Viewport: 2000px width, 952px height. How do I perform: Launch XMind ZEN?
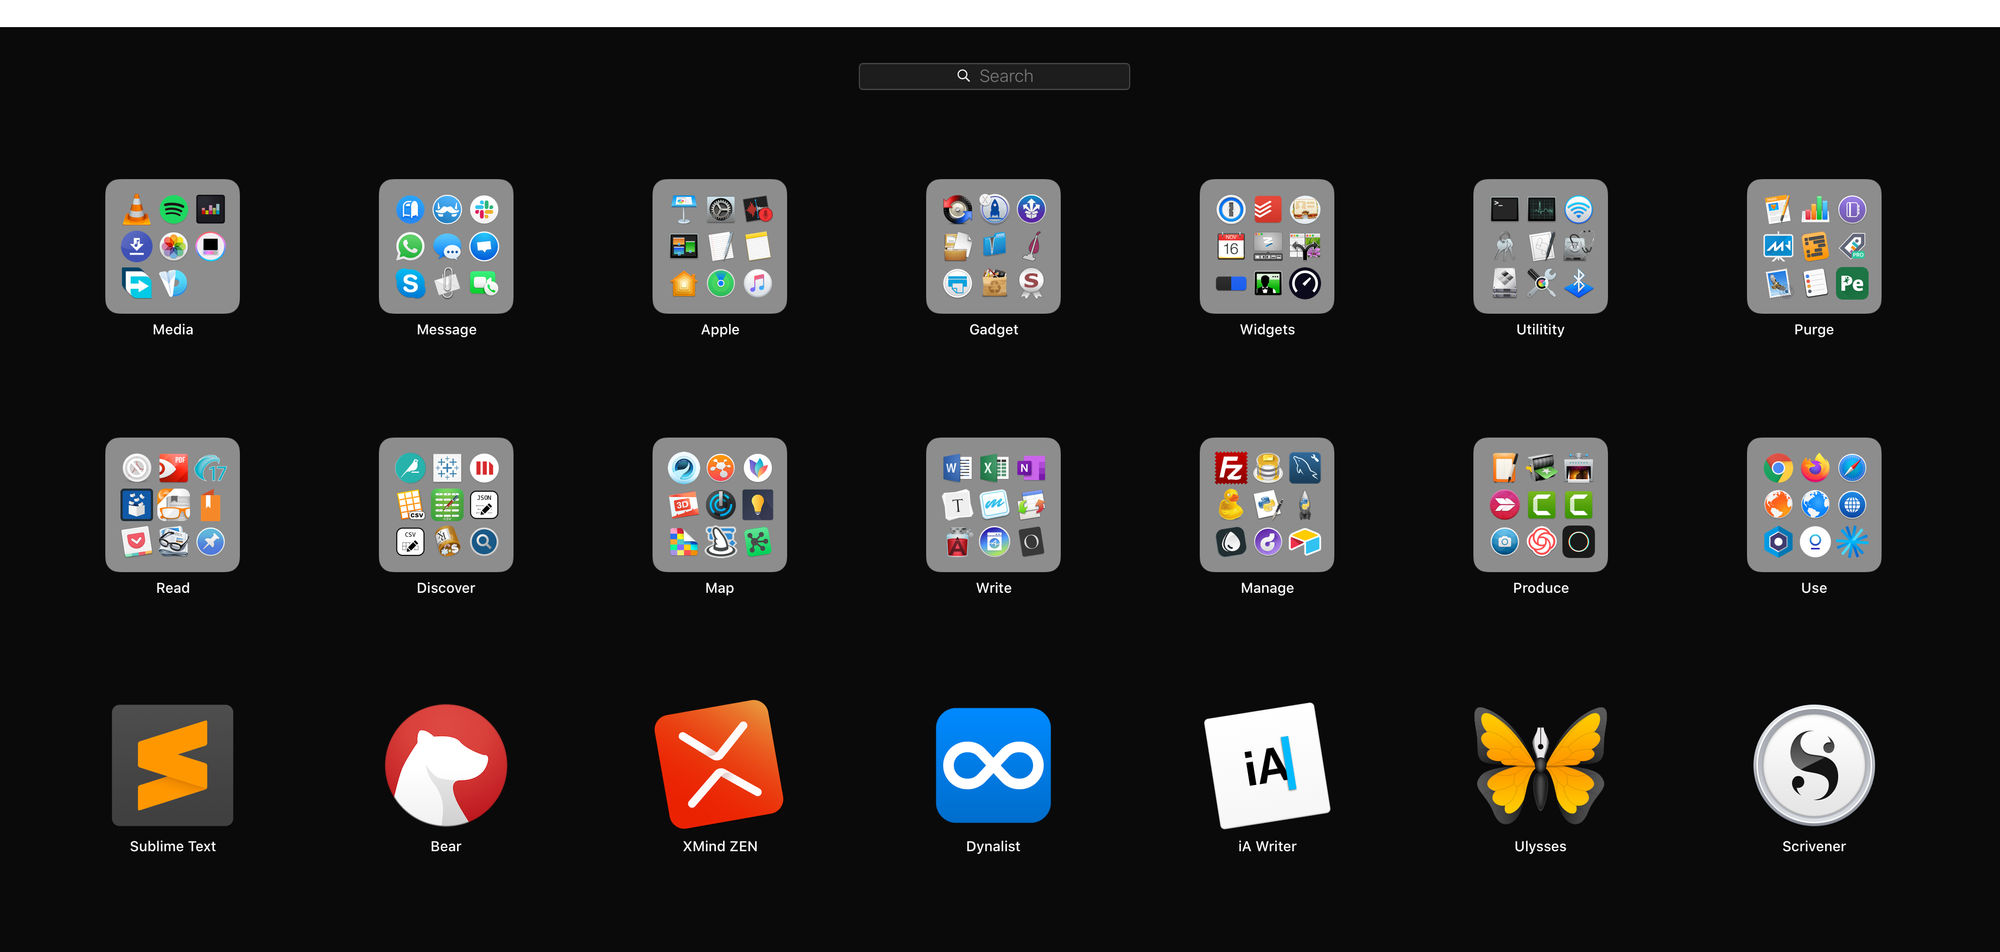coord(720,765)
